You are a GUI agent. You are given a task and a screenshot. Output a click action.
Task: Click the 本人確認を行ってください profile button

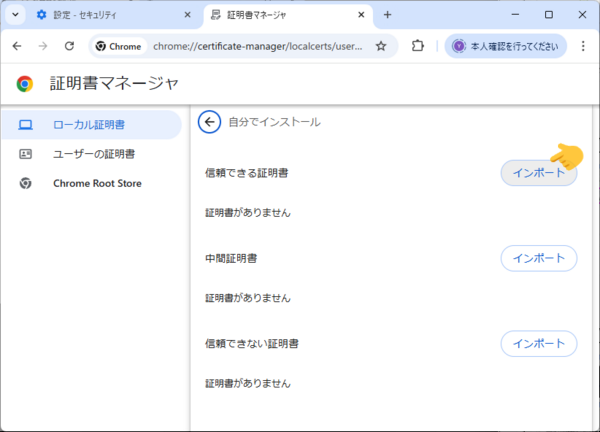coord(505,46)
